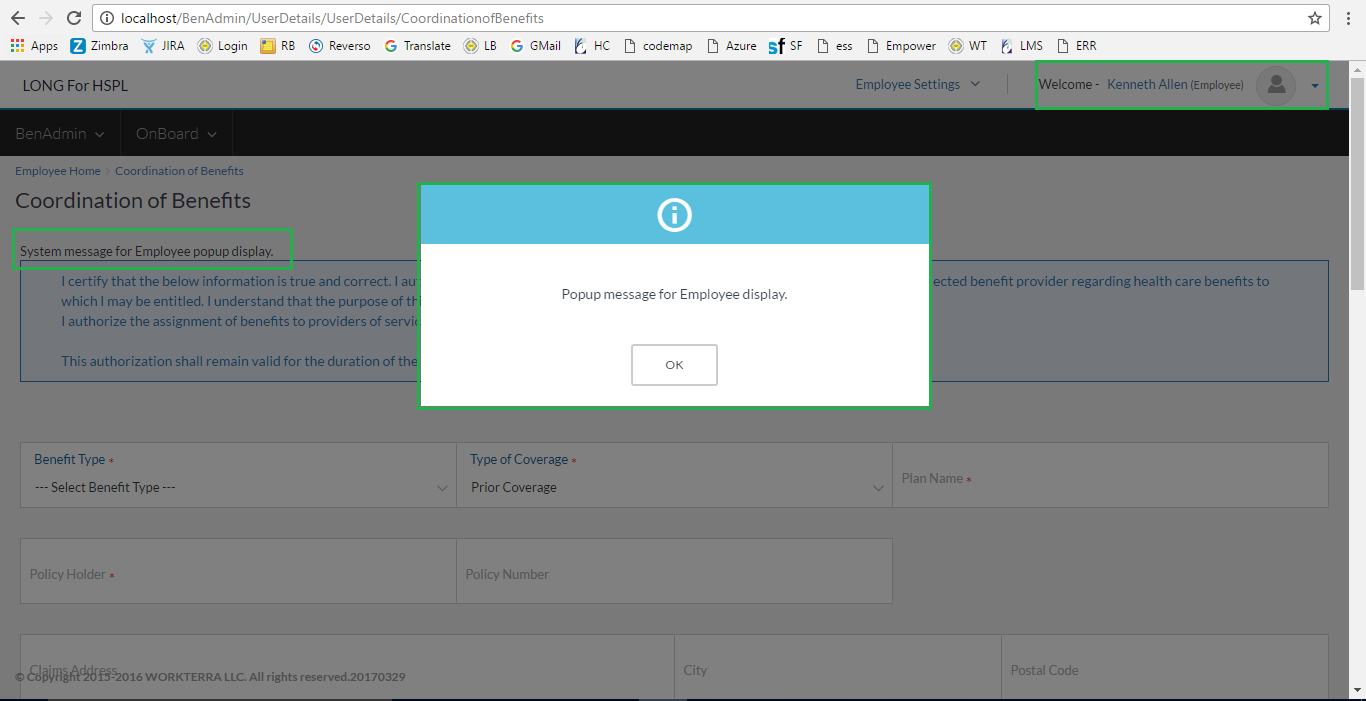Open the Zimbra bookmark
Screen dimensions: 1366x701
tap(99, 46)
